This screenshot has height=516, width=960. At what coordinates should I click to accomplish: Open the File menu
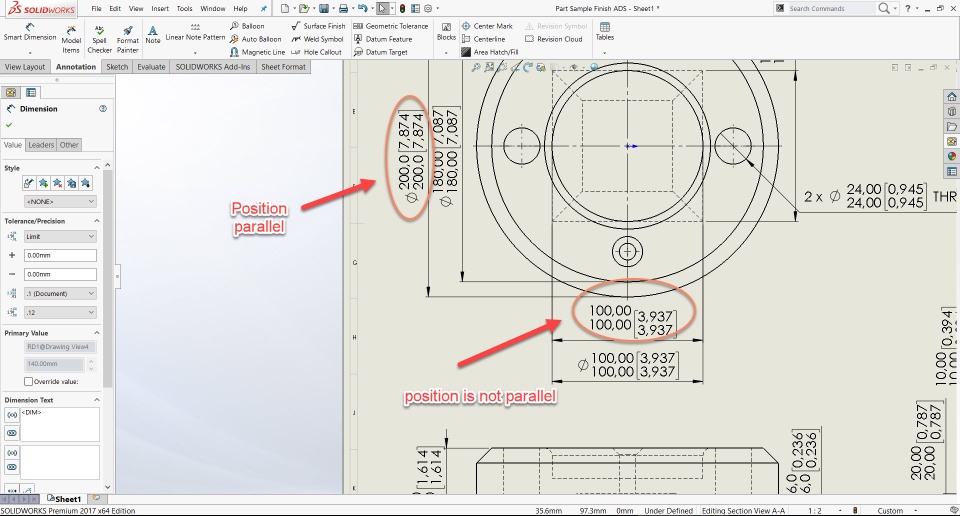coord(96,9)
